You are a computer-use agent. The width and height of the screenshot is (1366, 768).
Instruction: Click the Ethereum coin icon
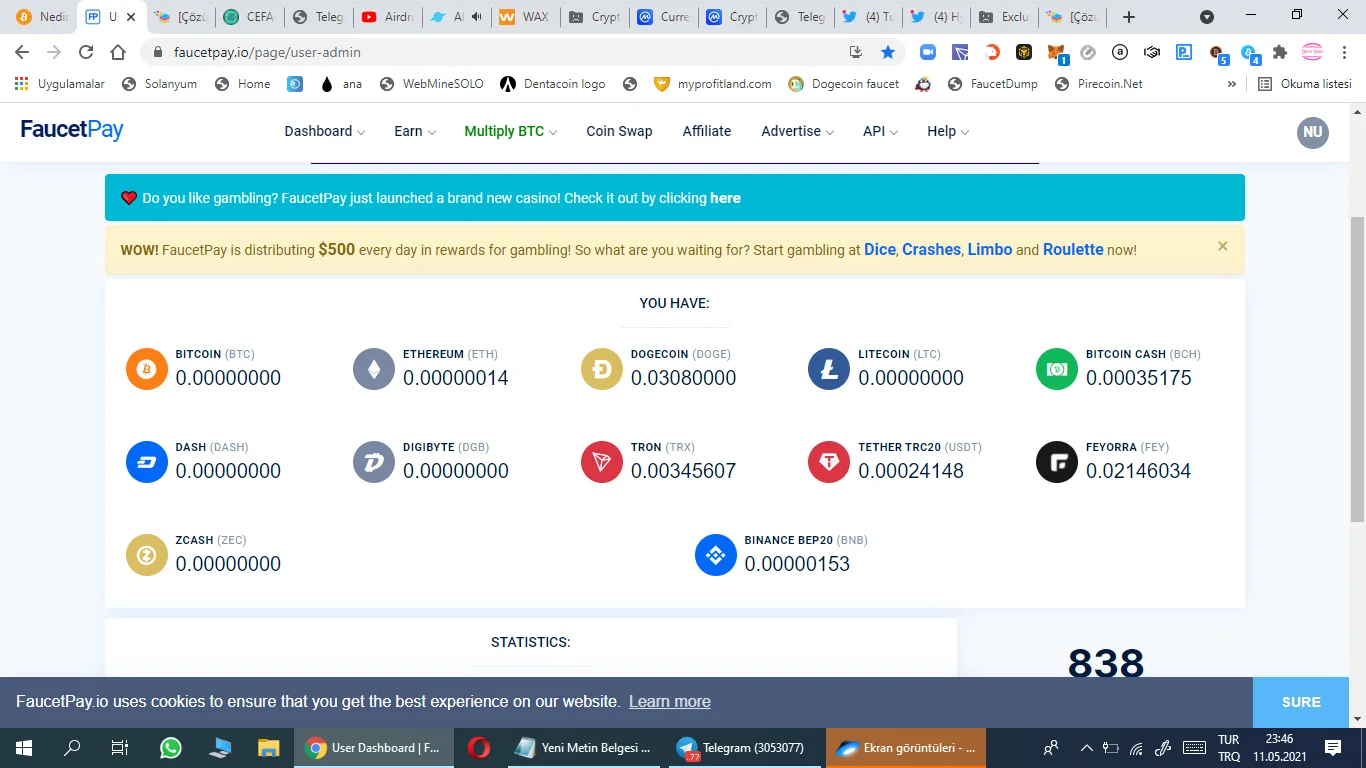[x=374, y=369]
